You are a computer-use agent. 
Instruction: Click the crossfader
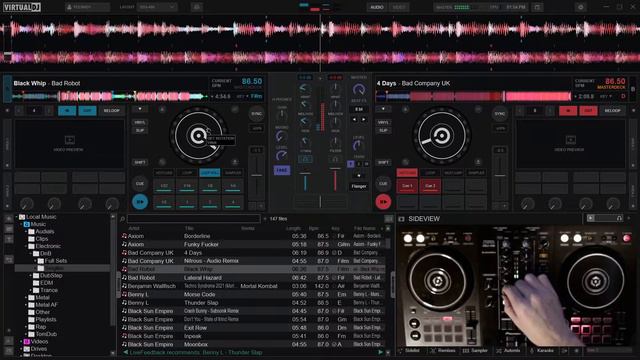tap(320, 201)
